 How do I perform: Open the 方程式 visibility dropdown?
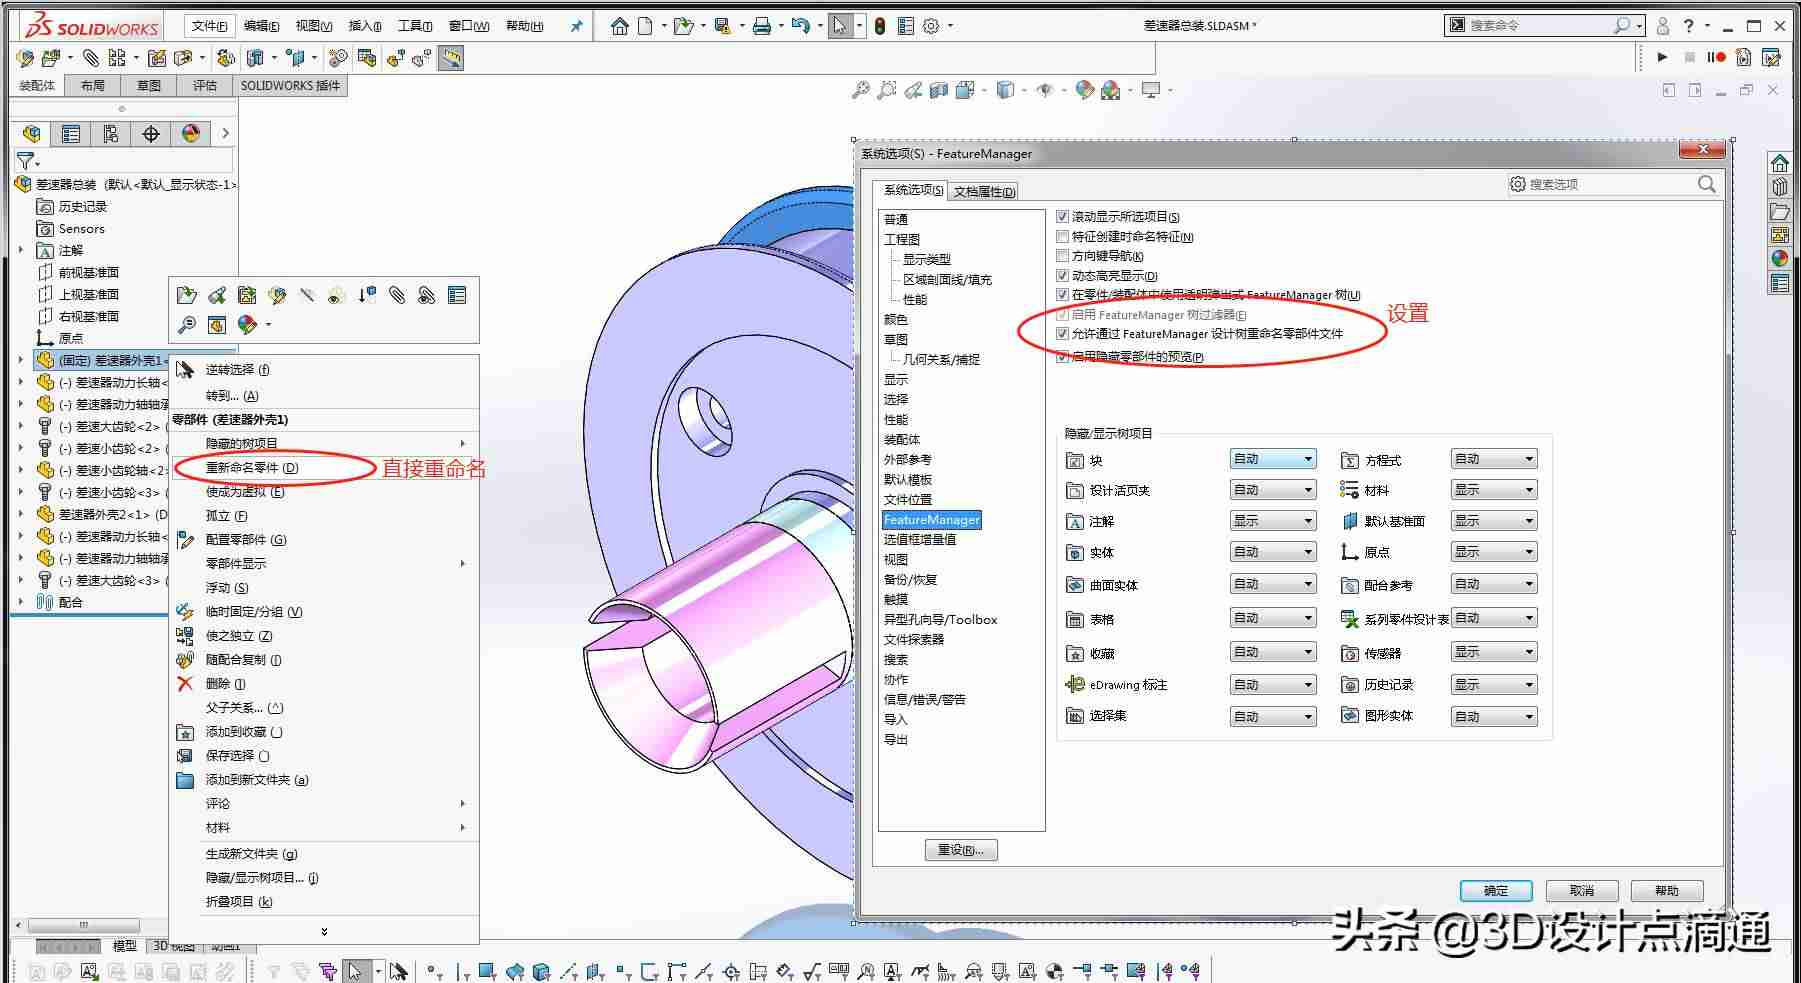pos(1494,459)
